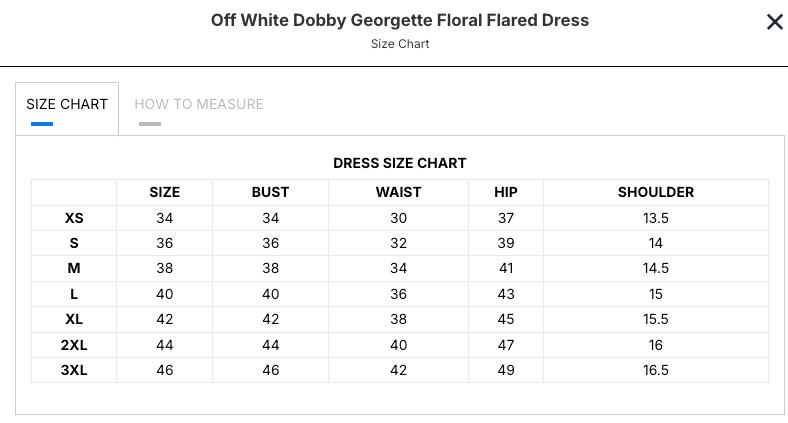The width and height of the screenshot is (788, 423).
Task: Select the 3XL row label
Action: [74, 370]
